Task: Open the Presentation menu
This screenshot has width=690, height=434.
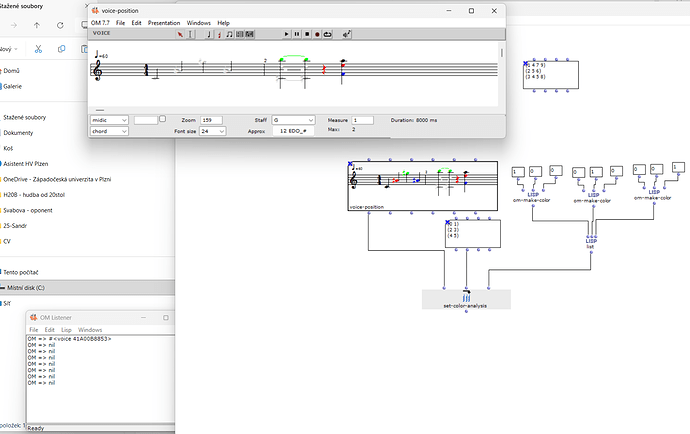Action: 164,23
